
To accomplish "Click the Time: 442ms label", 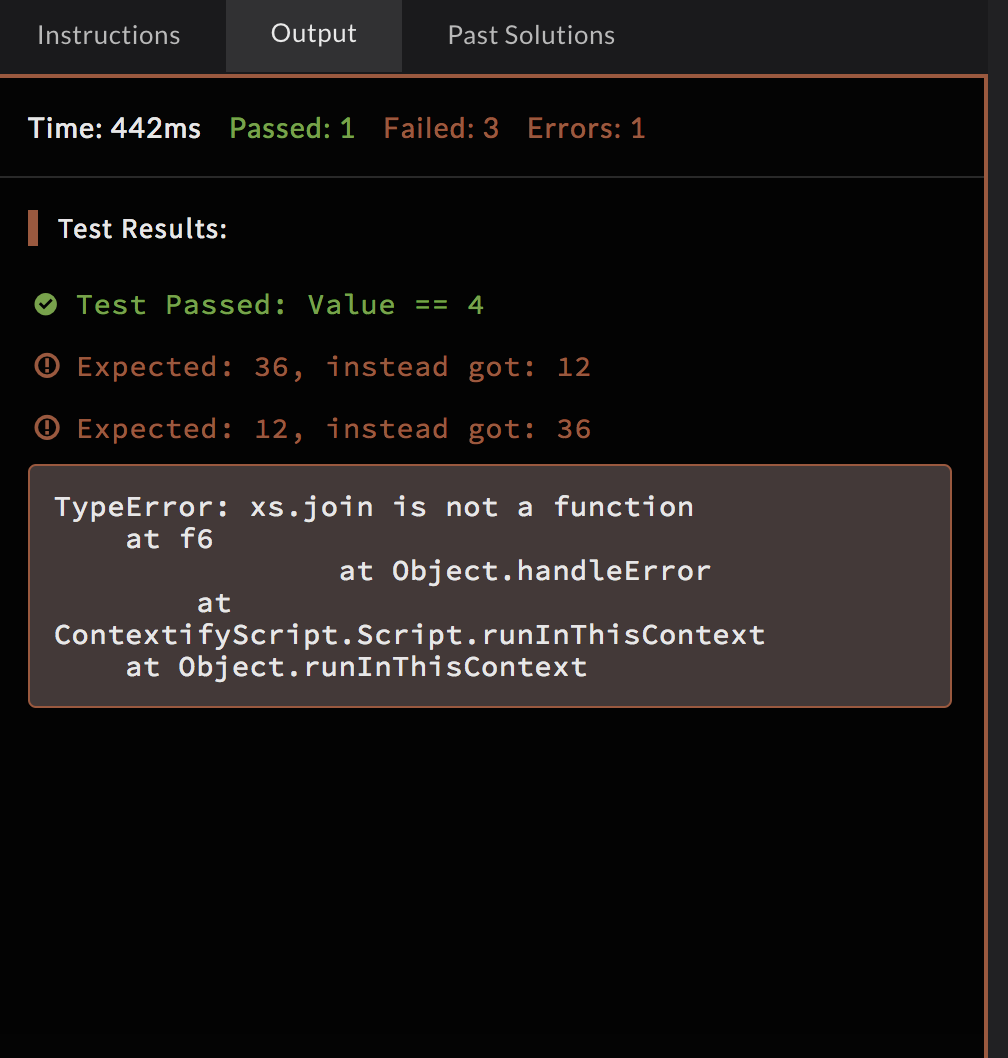I will [x=114, y=128].
